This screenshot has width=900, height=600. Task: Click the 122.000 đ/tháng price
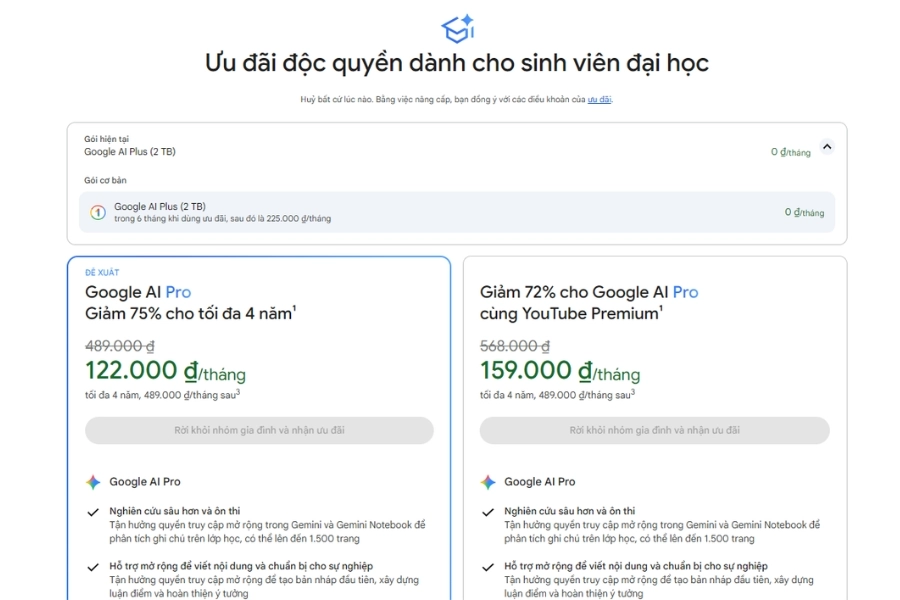pos(165,371)
